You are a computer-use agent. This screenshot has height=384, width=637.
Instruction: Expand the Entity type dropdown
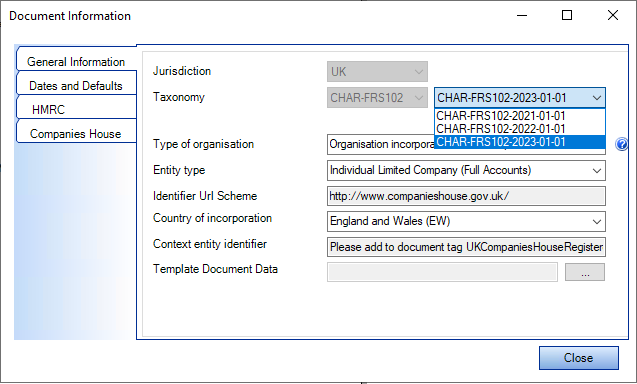[466, 170]
